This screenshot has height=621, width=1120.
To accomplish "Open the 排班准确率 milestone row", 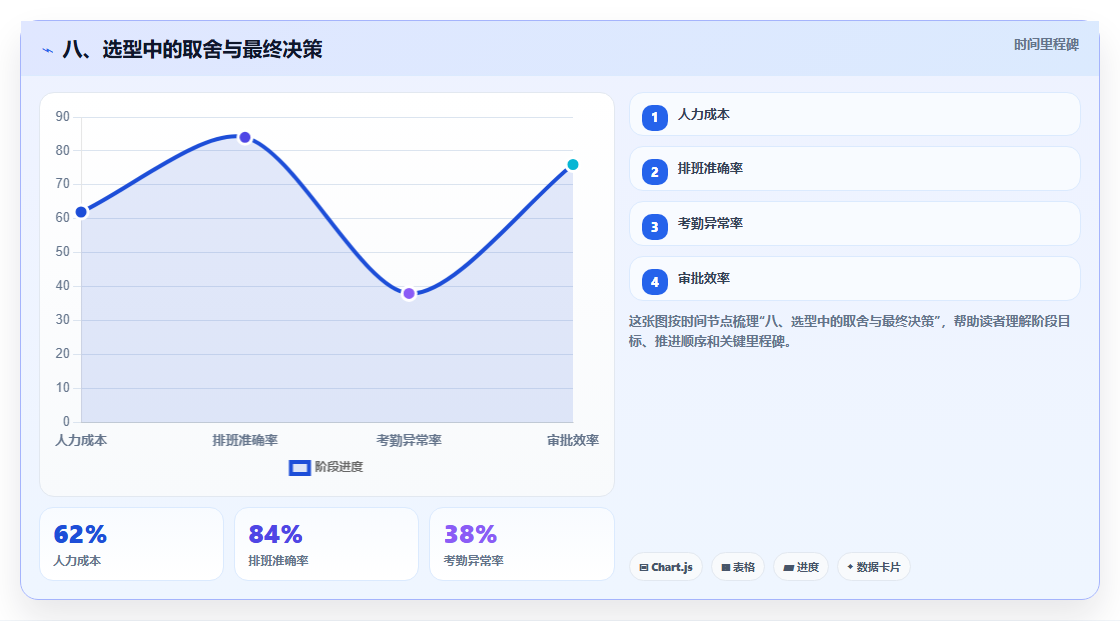I will click(854, 169).
